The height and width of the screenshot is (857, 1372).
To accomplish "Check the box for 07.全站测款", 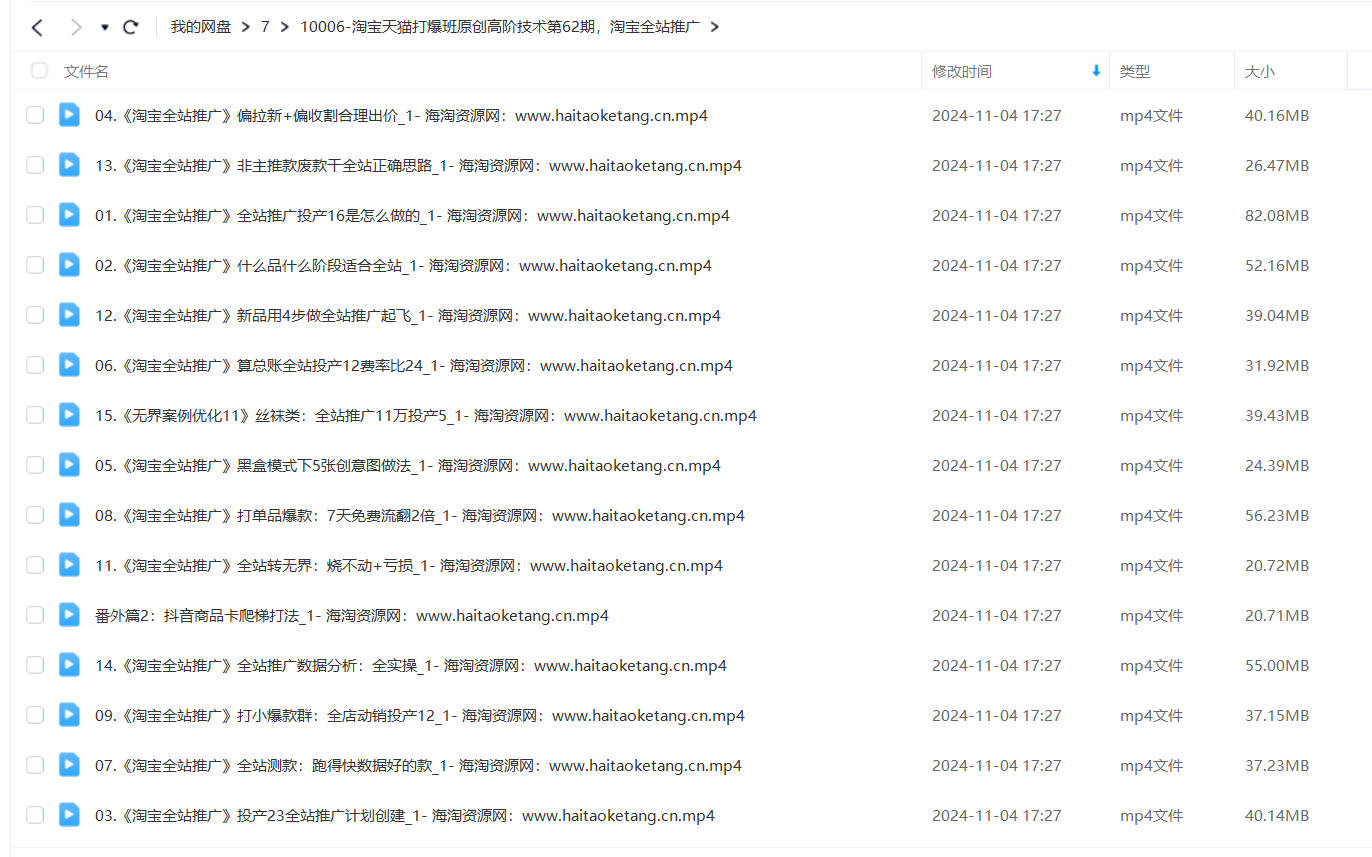I will coord(35,765).
